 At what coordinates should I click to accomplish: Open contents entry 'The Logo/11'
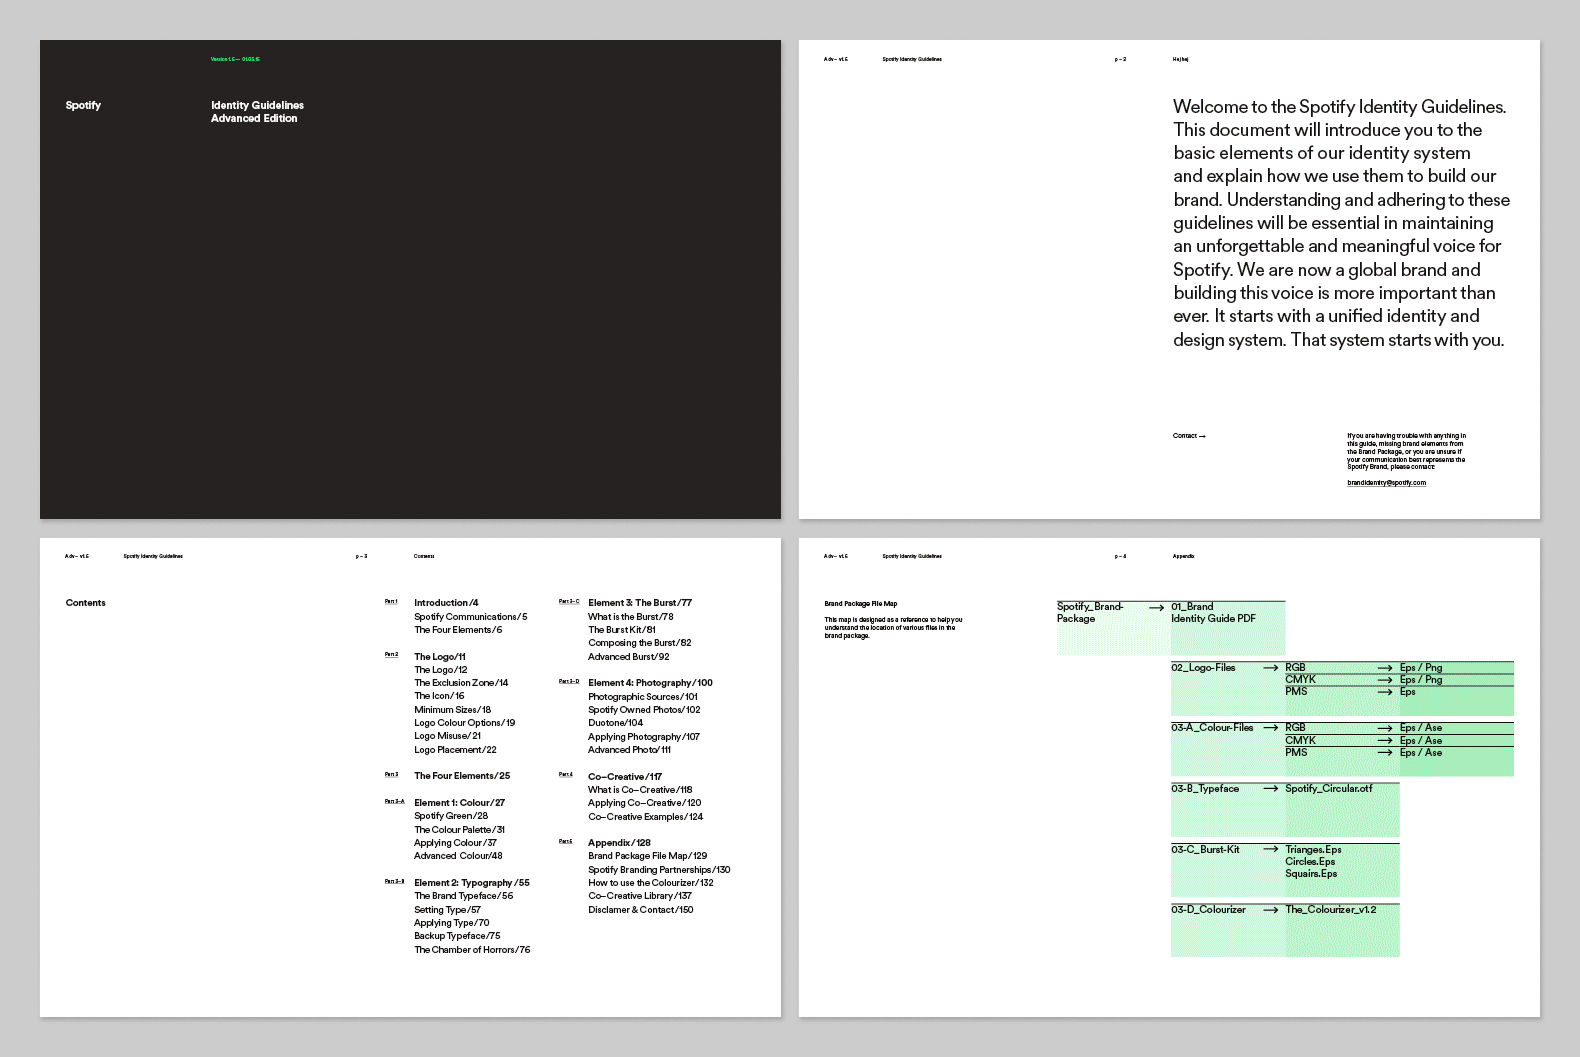[440, 657]
